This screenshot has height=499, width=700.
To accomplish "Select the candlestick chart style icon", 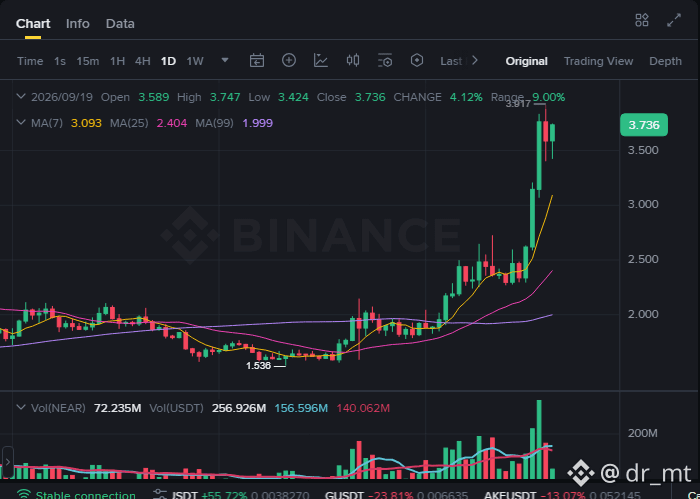I will pos(353,60).
